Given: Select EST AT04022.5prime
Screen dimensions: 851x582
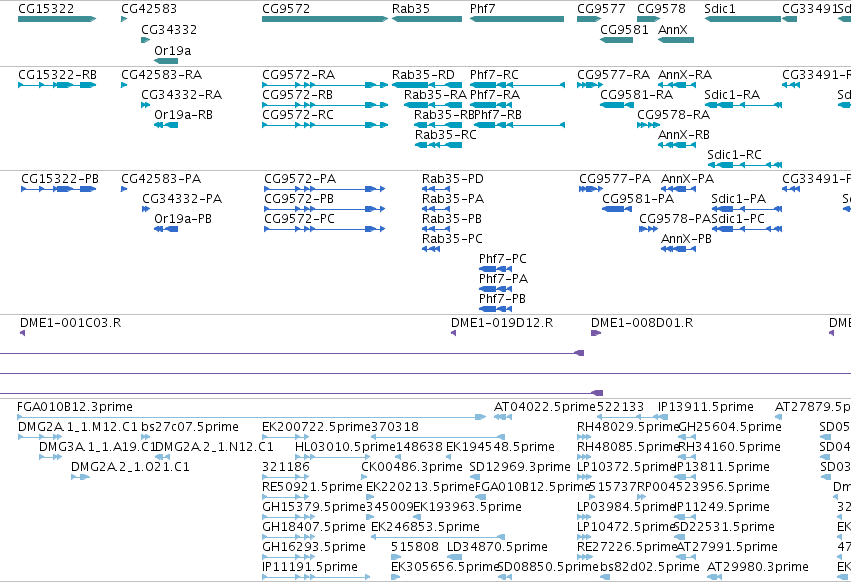Looking at the screenshot, I should pos(545,407).
